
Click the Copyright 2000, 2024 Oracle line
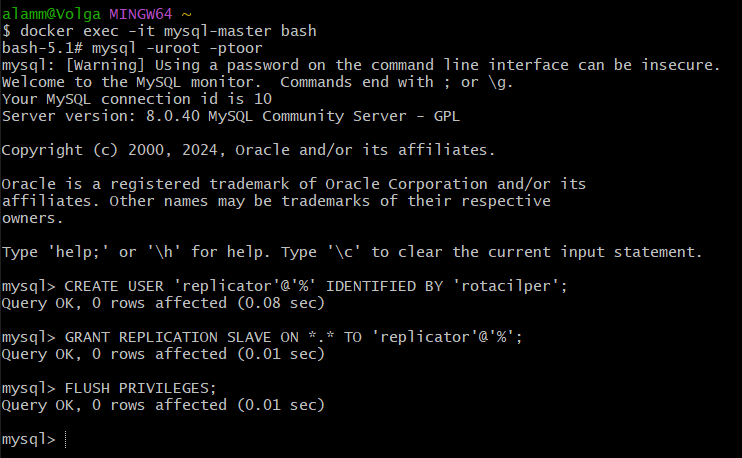248,150
